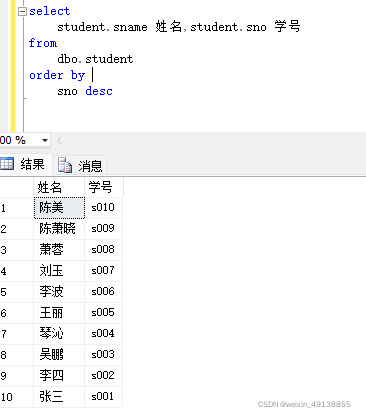366x417 pixels.
Task: Select the 姓名 column header
Action: click(59, 187)
